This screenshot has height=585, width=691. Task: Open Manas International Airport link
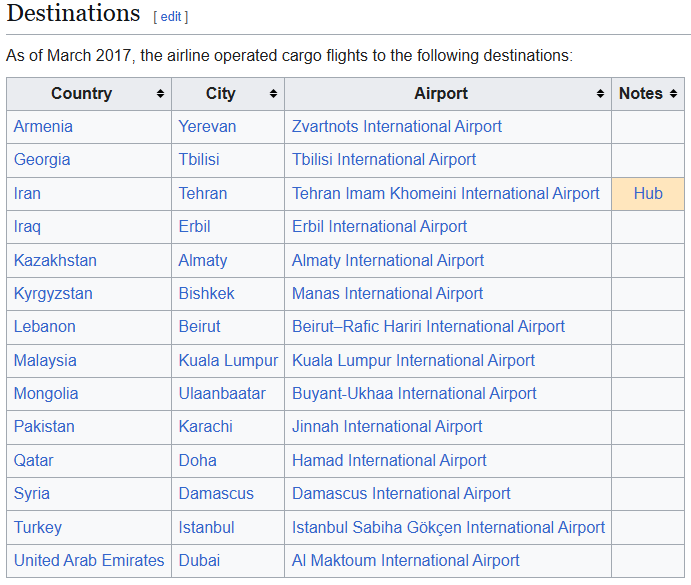pos(387,294)
